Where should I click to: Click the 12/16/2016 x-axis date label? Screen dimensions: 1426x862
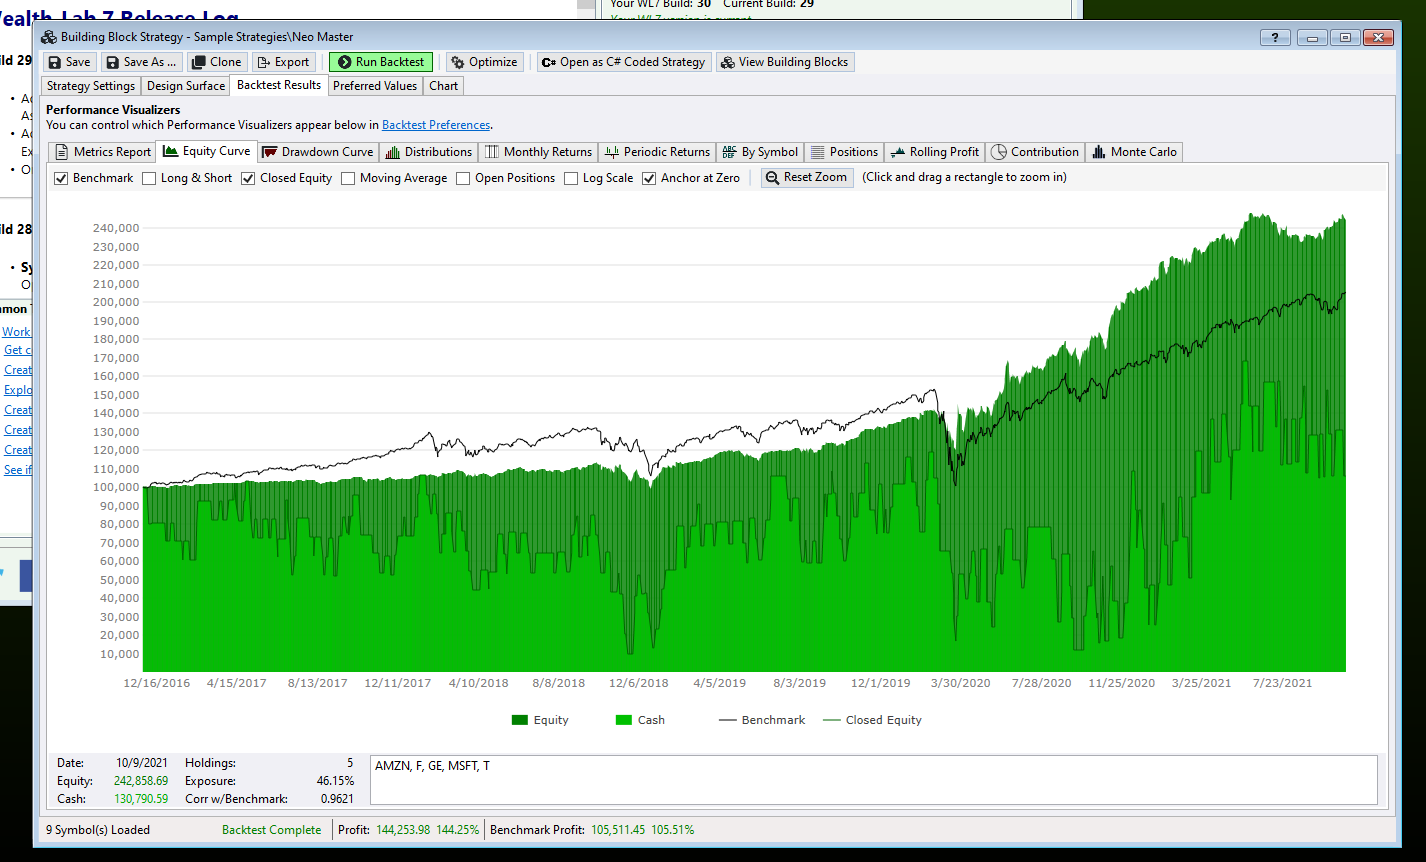click(157, 683)
